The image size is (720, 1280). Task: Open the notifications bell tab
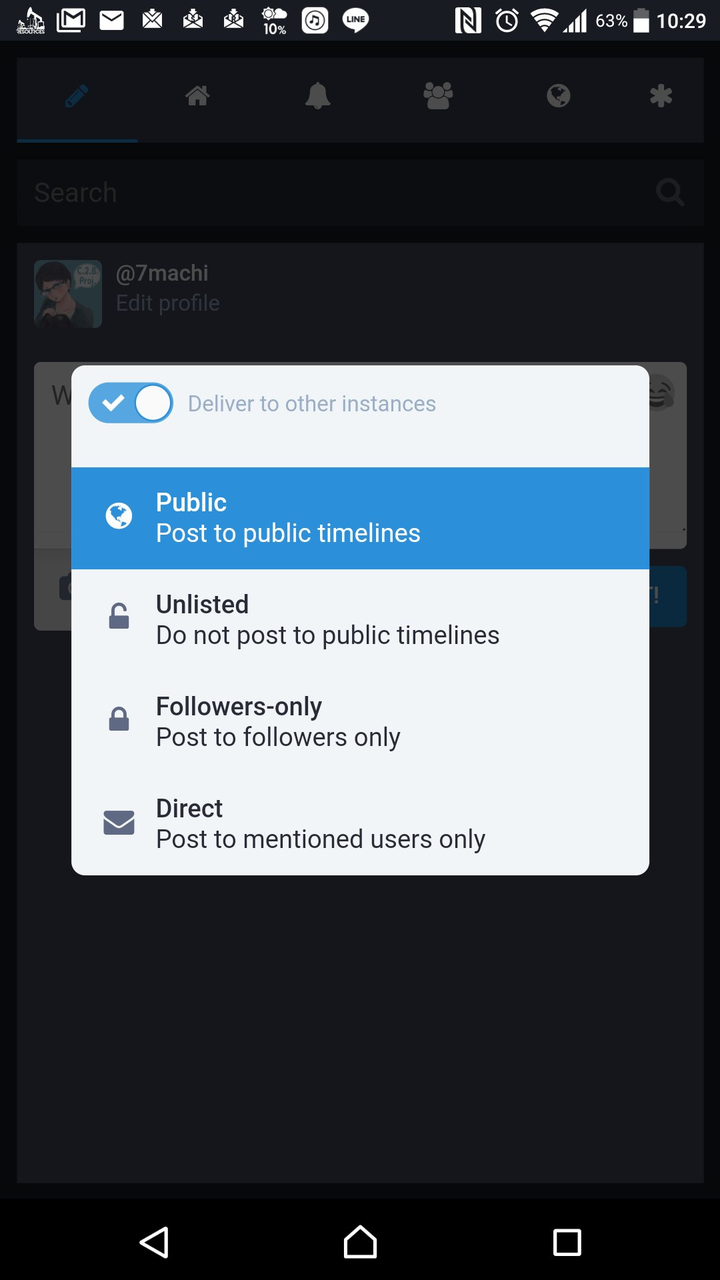pyautogui.click(x=318, y=97)
